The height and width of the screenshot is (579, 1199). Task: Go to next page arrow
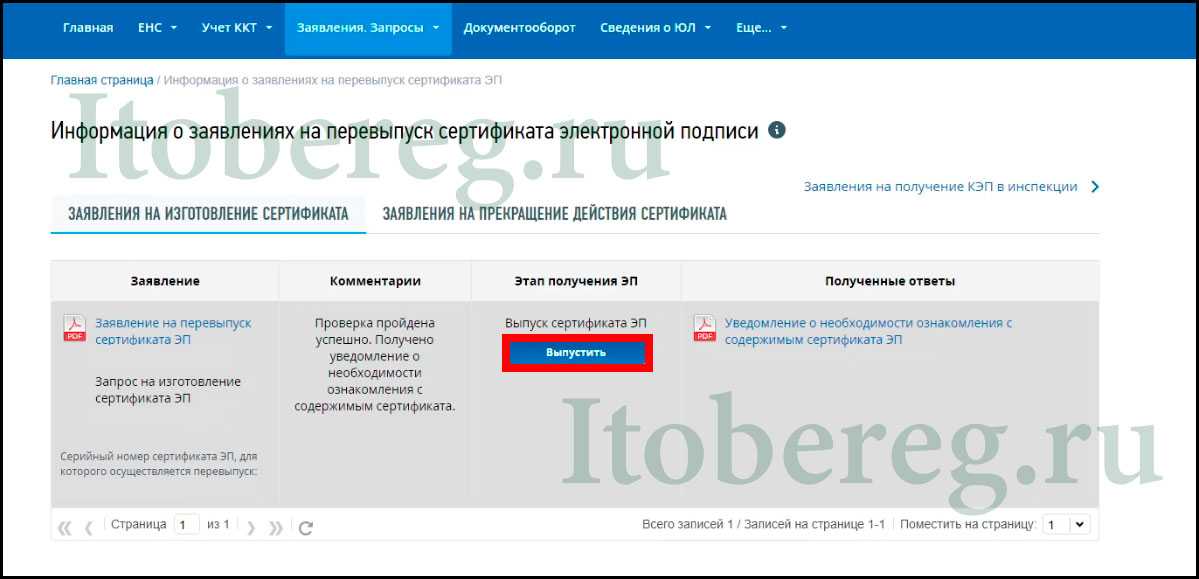(x=251, y=527)
